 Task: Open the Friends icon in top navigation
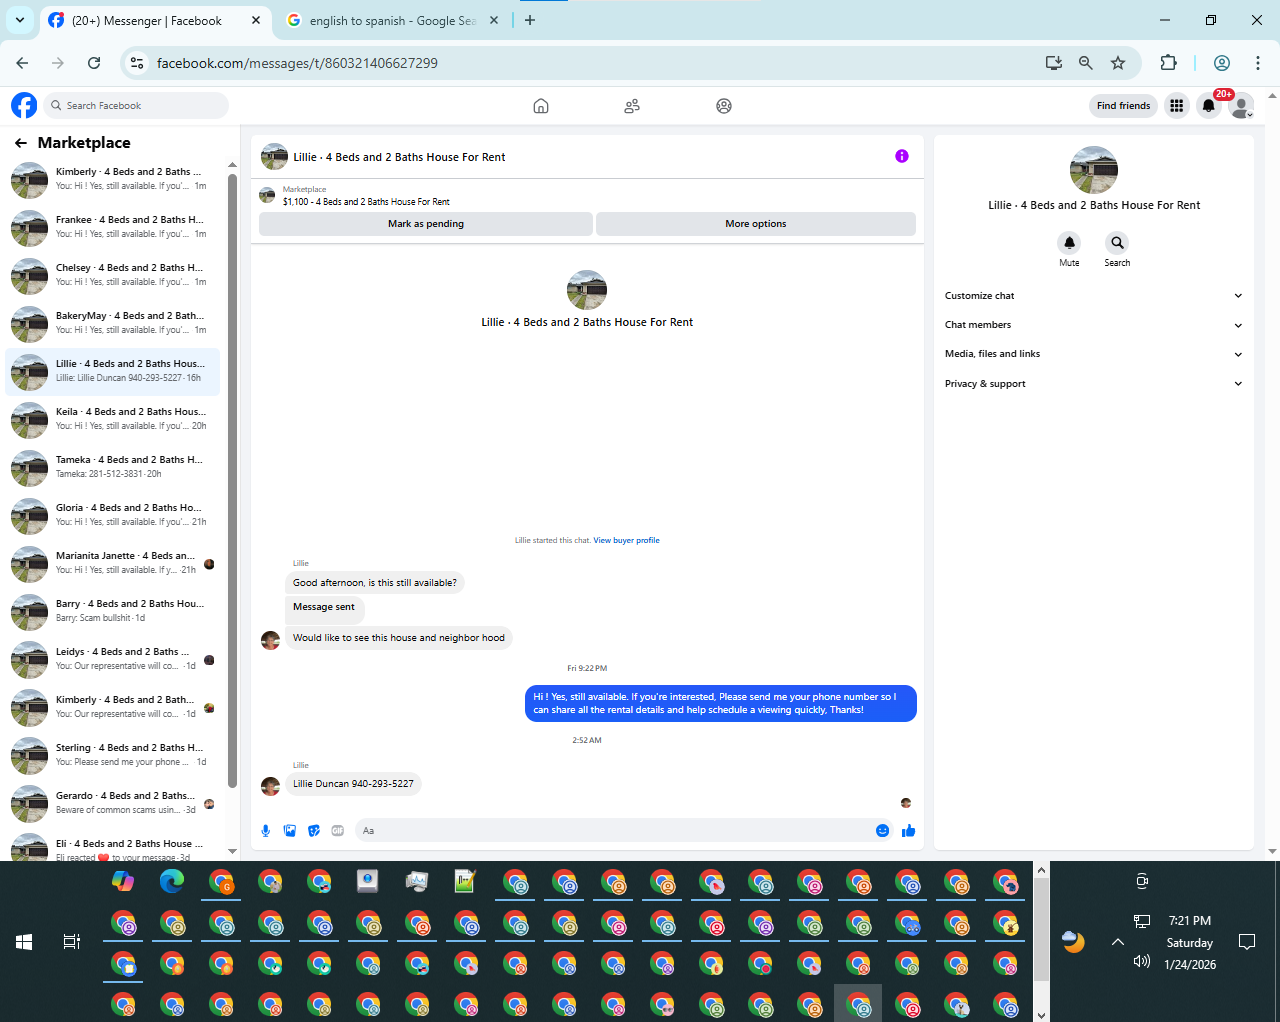coord(632,106)
